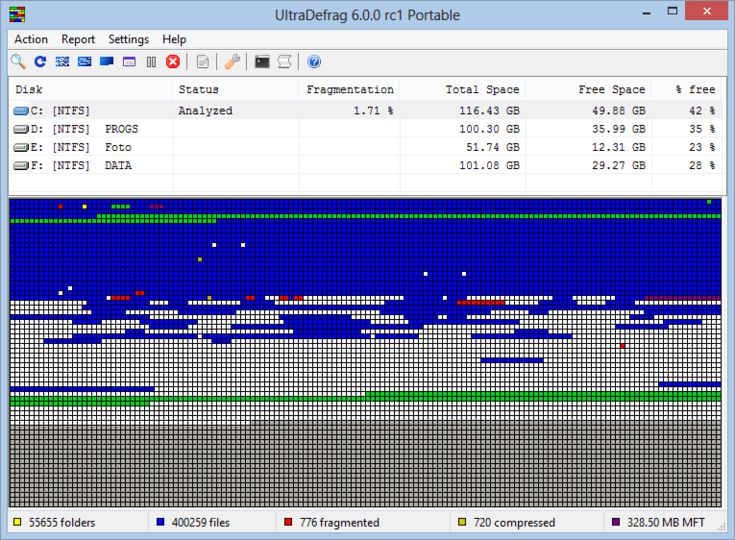Screen dimensions: 735x540
Task: Open the Action menu
Action: pyautogui.click(x=31, y=39)
